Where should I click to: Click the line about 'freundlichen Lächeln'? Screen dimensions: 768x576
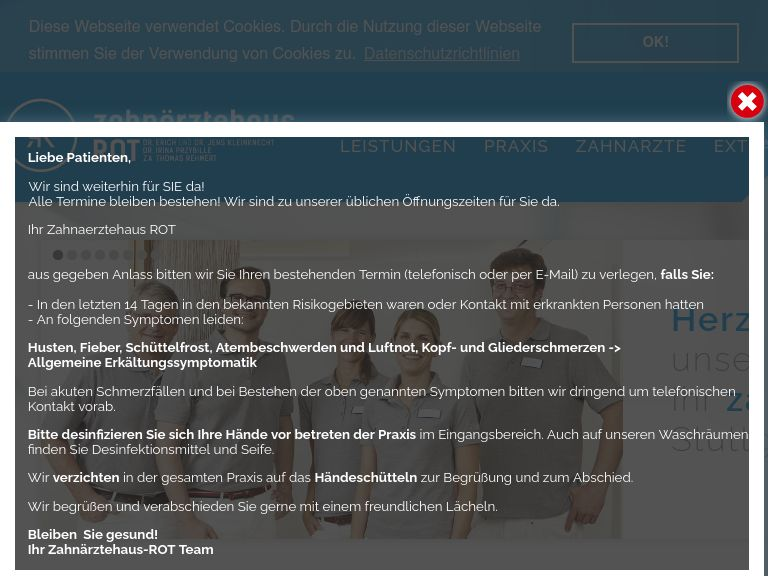pos(263,506)
